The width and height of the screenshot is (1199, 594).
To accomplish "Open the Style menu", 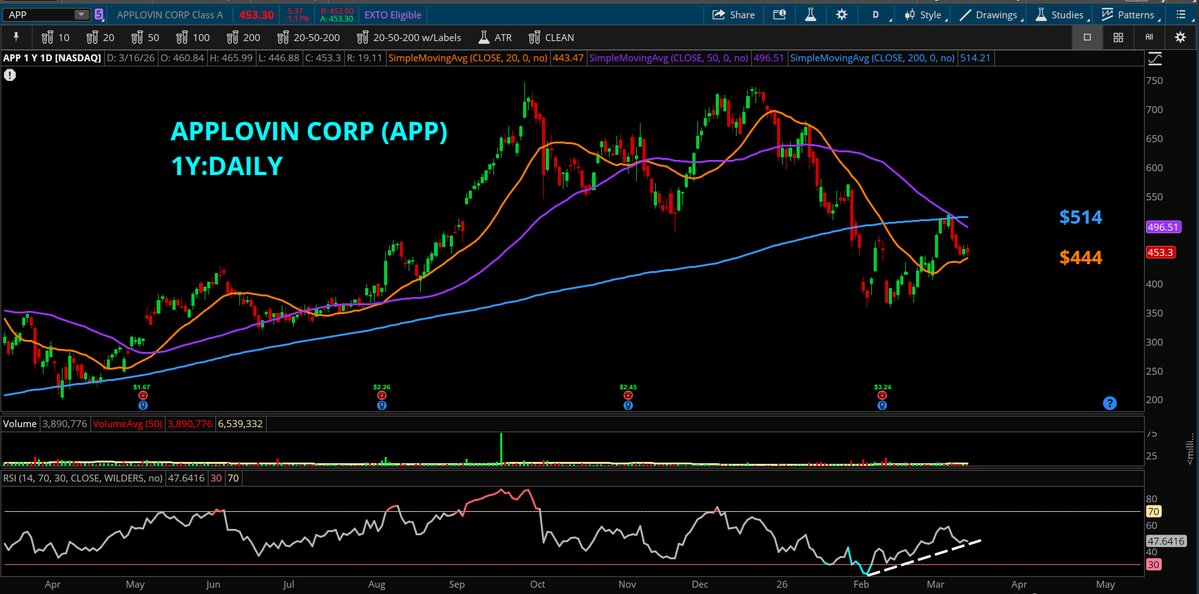I will point(923,15).
